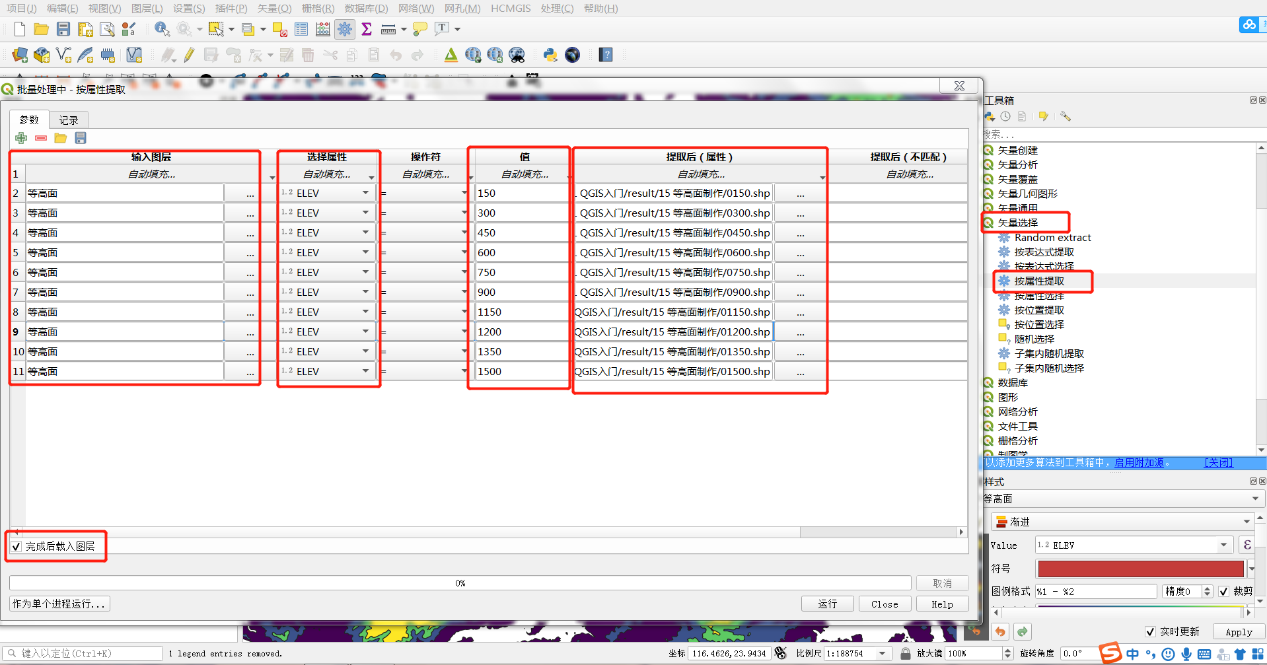Open the 矢量(O) menu
This screenshot has width=1267, height=665.
(x=275, y=8)
